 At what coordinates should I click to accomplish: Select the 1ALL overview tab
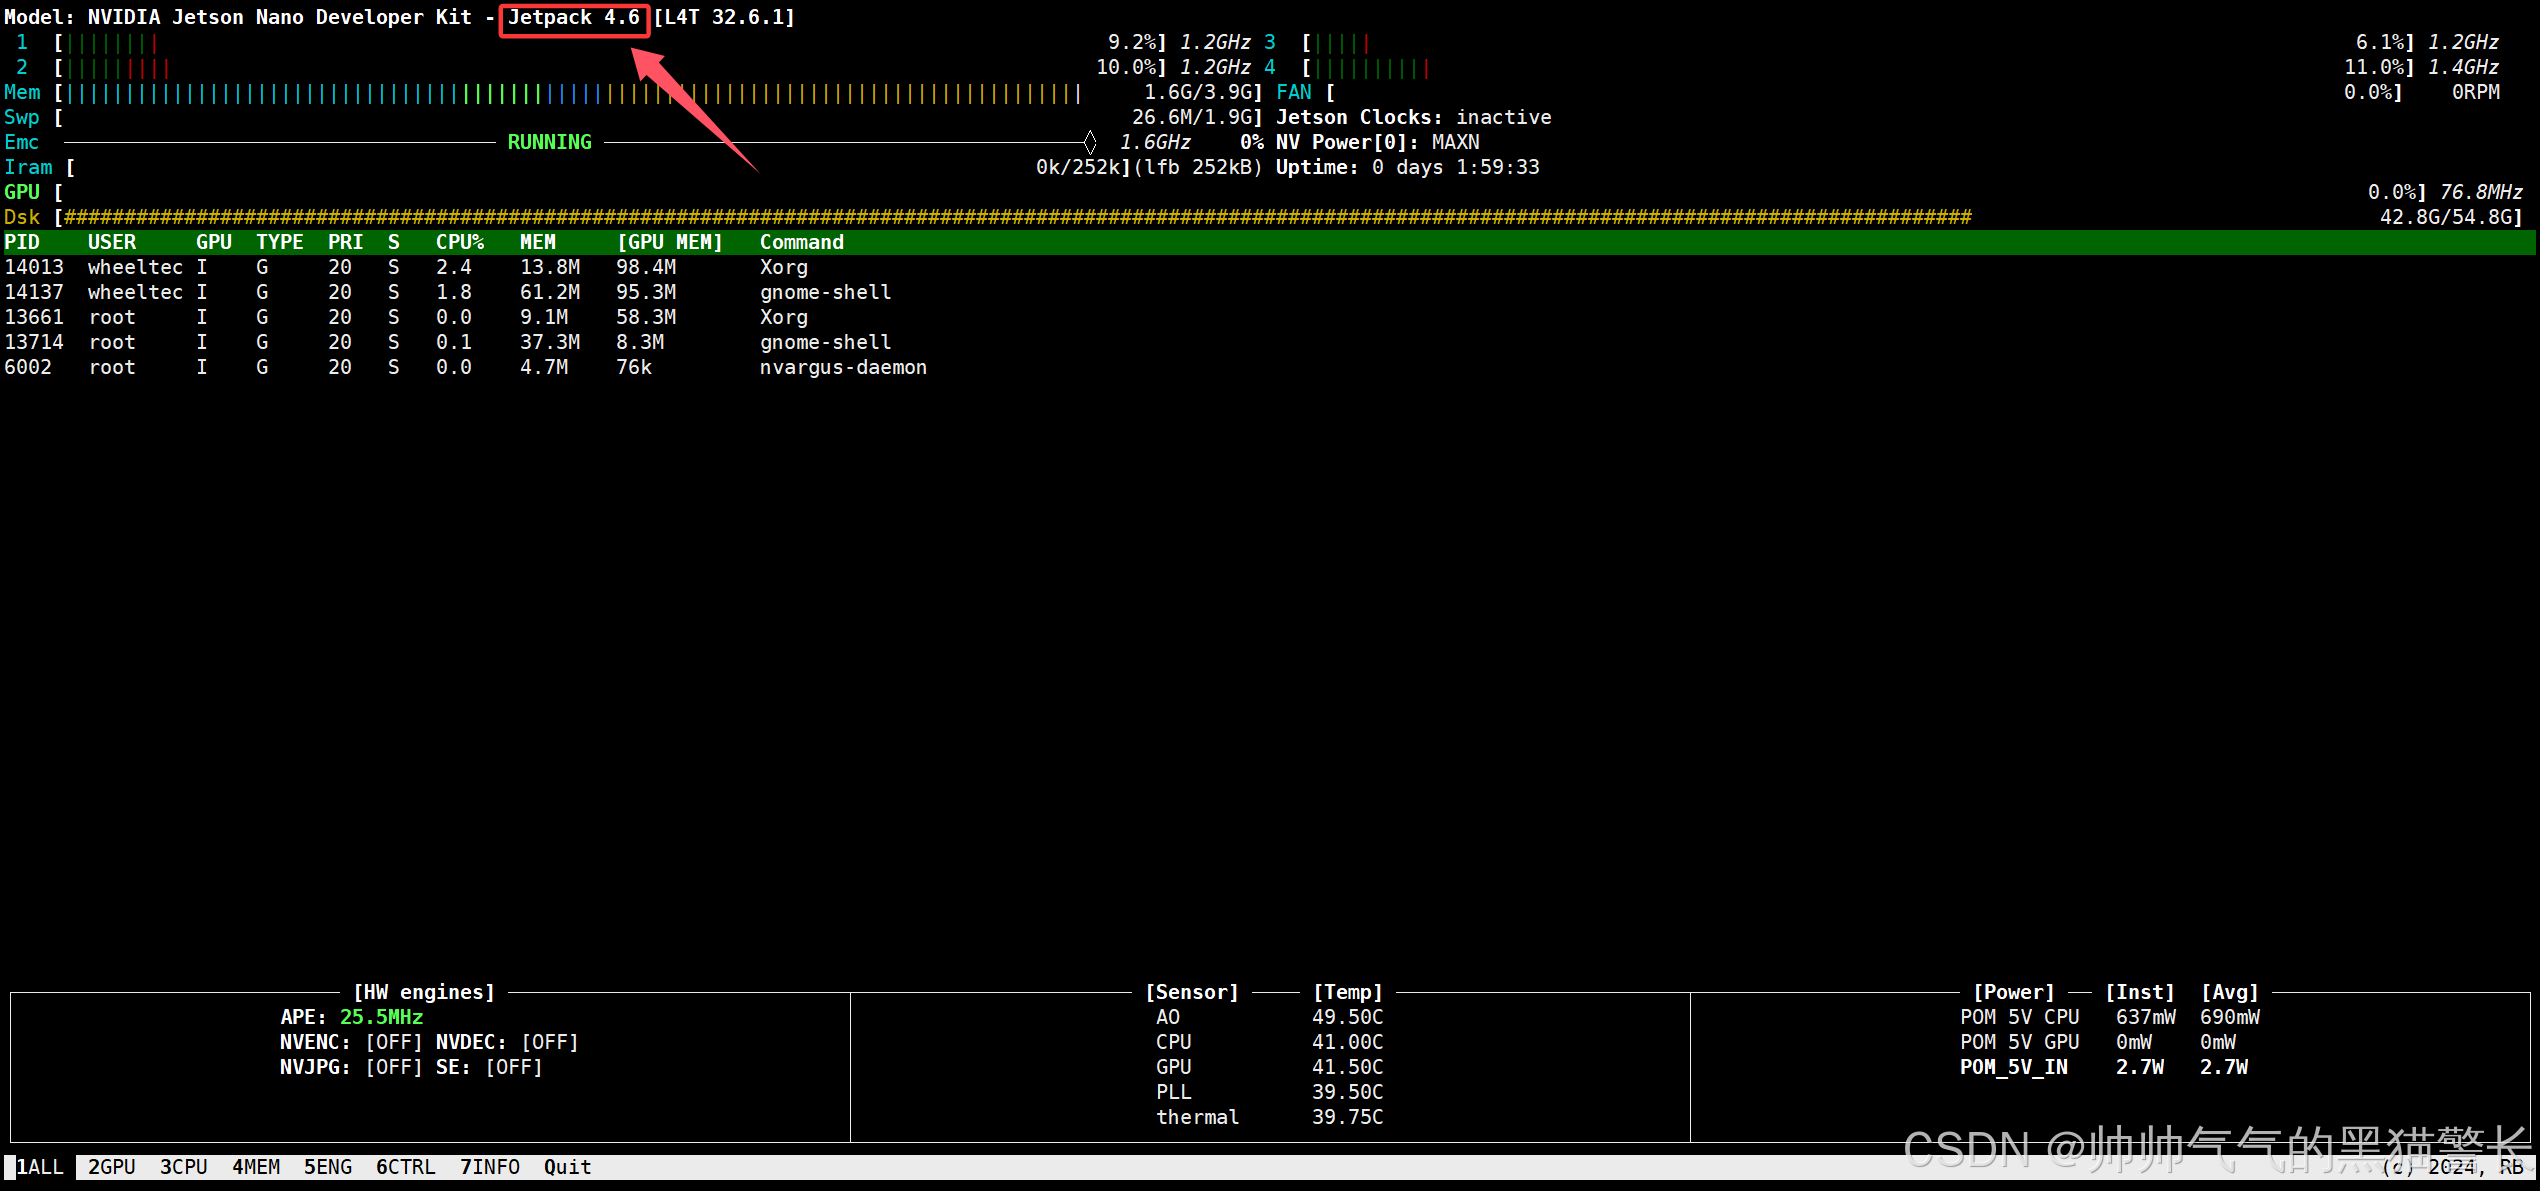coord(40,1167)
